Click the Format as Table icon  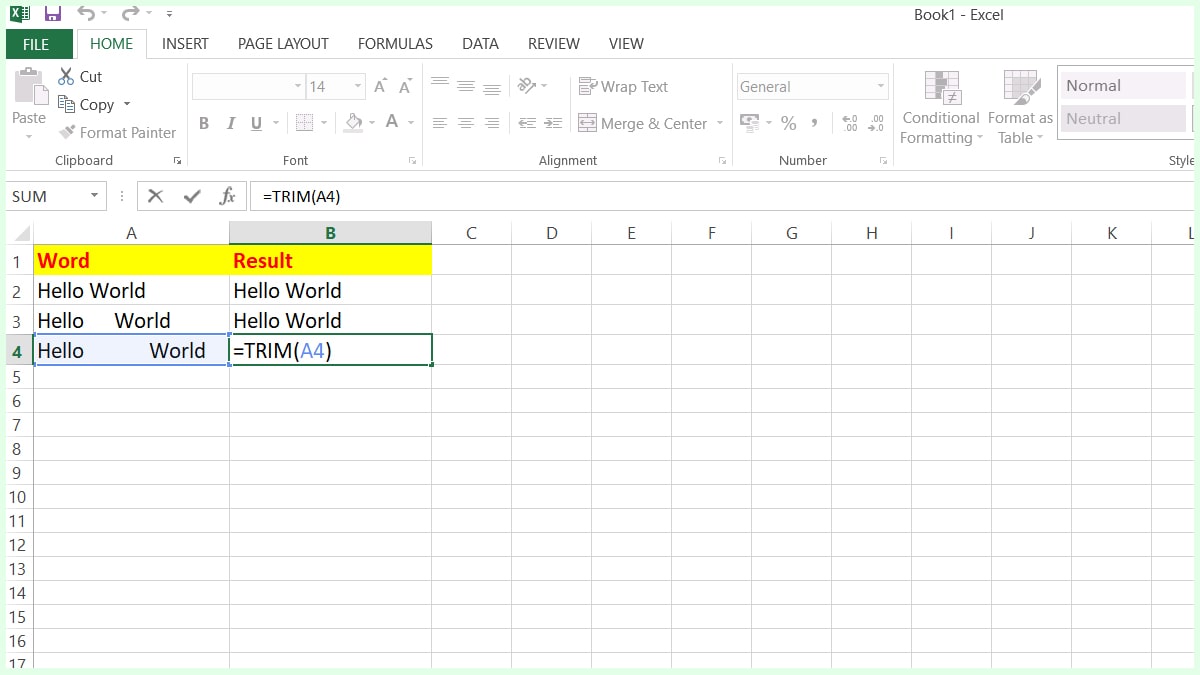[x=1019, y=87]
